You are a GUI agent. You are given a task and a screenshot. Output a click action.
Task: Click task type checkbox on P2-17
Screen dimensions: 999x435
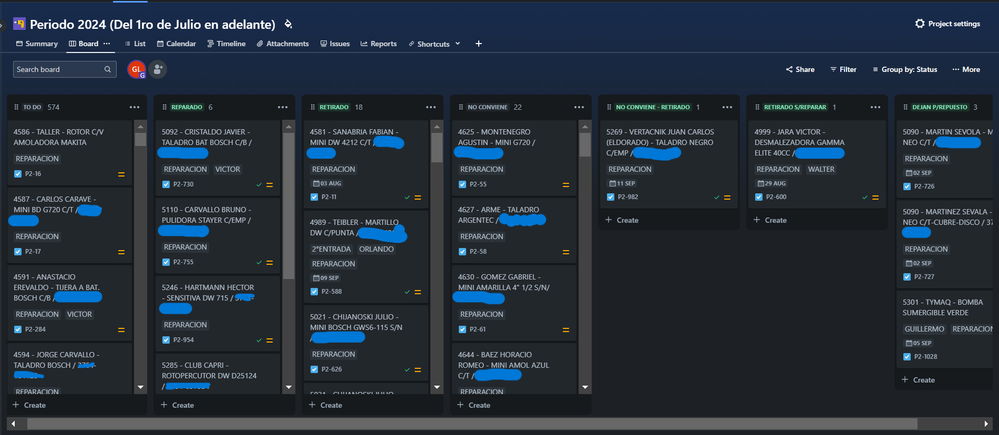pos(18,252)
